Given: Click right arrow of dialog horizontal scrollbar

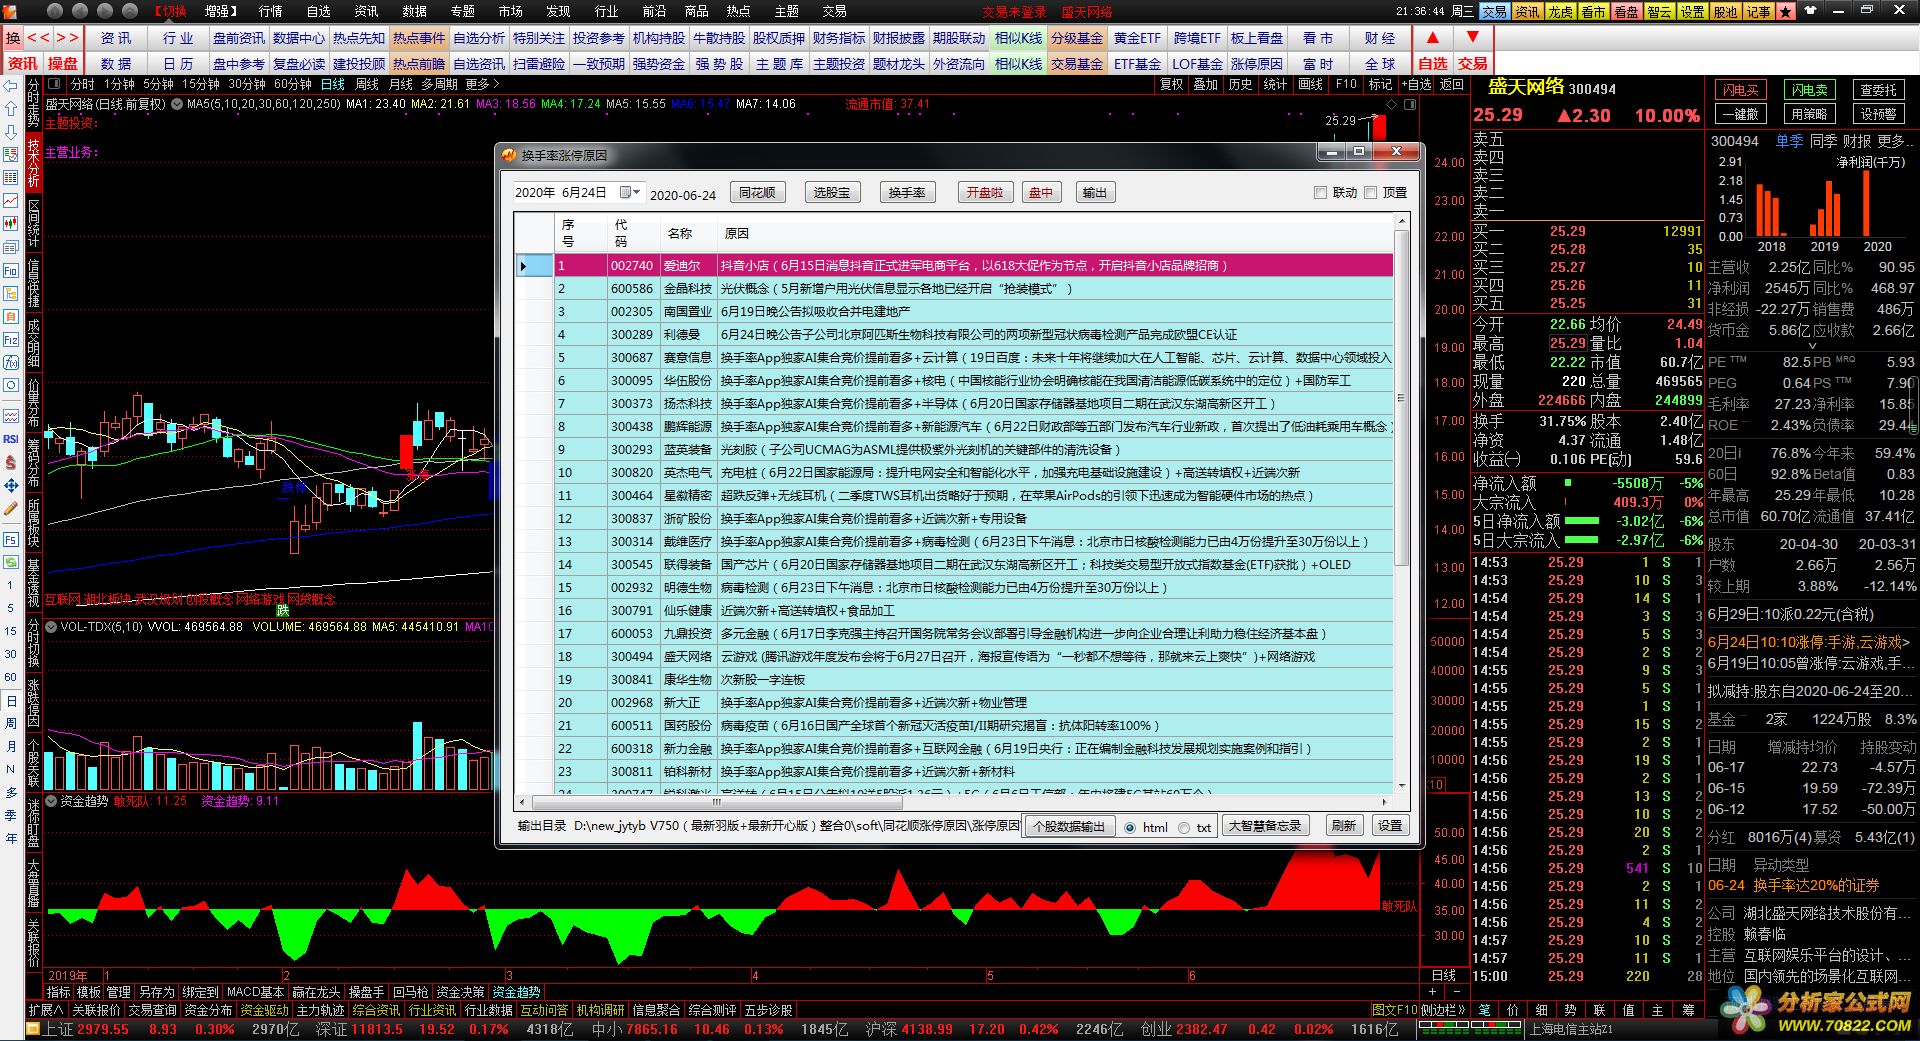Looking at the screenshot, I should (1384, 801).
